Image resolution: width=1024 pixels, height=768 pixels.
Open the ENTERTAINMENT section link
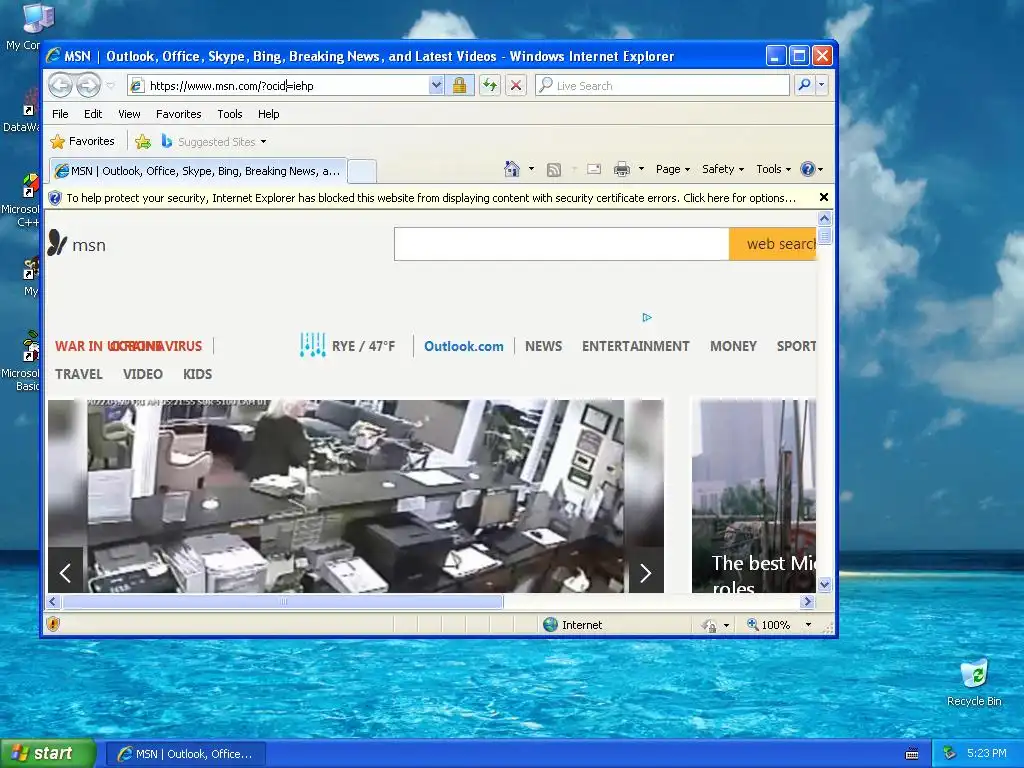(x=635, y=346)
